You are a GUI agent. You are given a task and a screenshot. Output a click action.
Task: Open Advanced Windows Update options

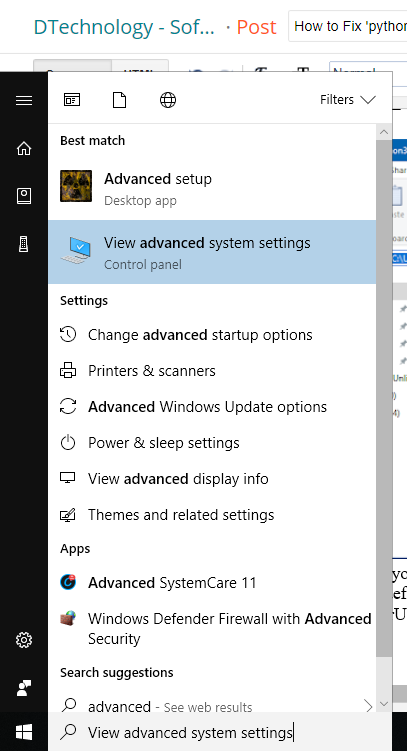212,407
